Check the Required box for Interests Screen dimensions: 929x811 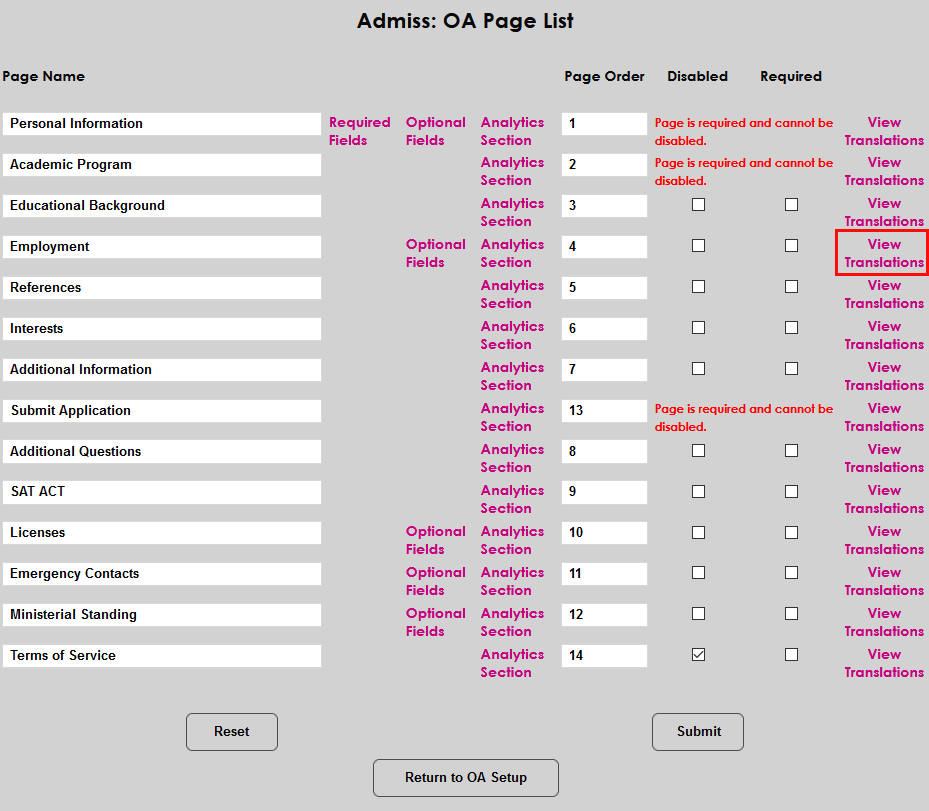[791, 327]
